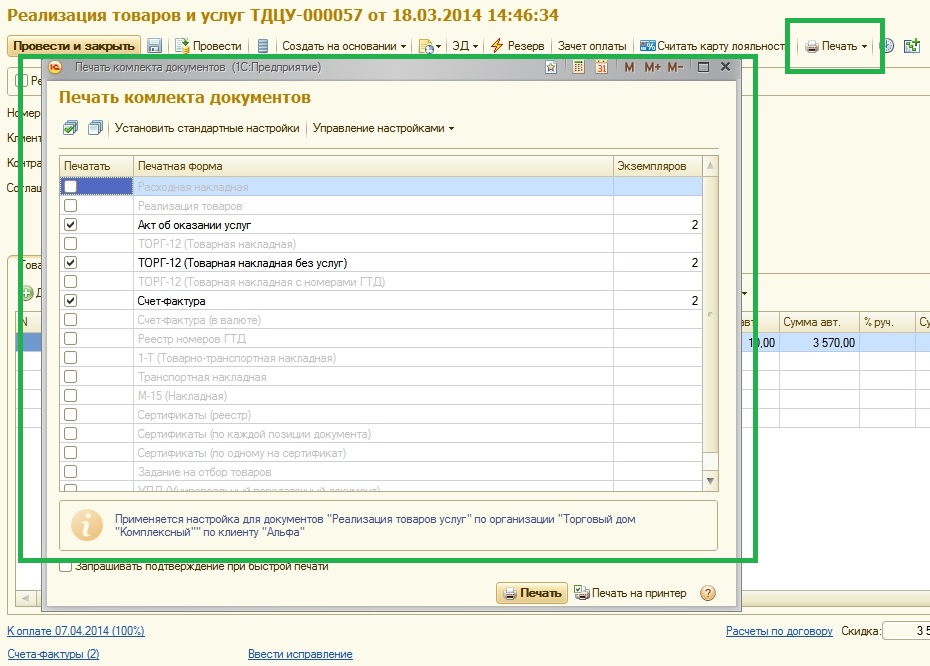Open the ЭД menu
Screen dimensions: 930x666
pos(466,46)
